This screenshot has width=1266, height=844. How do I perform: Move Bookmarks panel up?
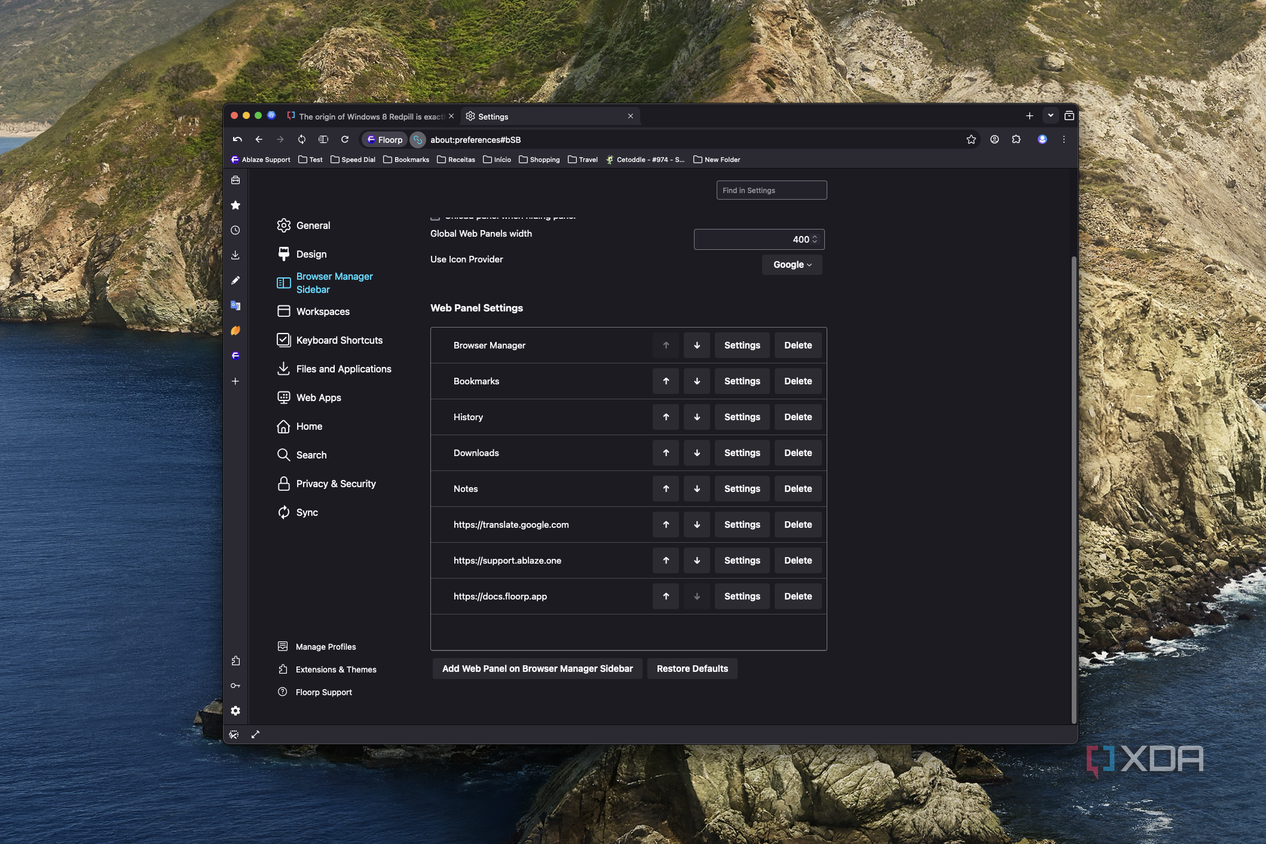click(x=666, y=381)
